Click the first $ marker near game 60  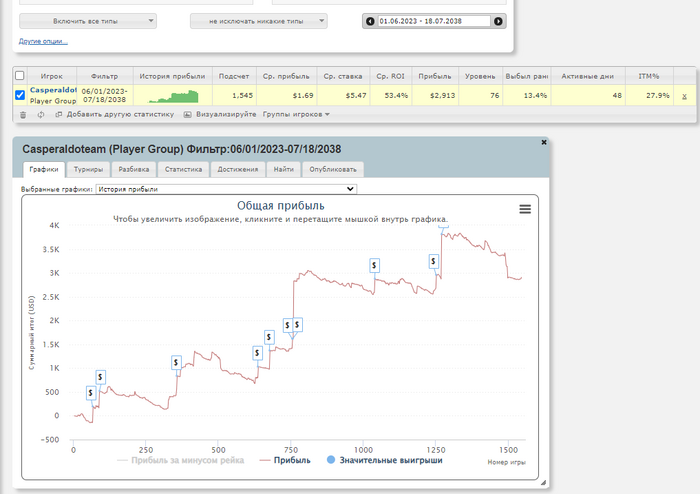pos(91,393)
